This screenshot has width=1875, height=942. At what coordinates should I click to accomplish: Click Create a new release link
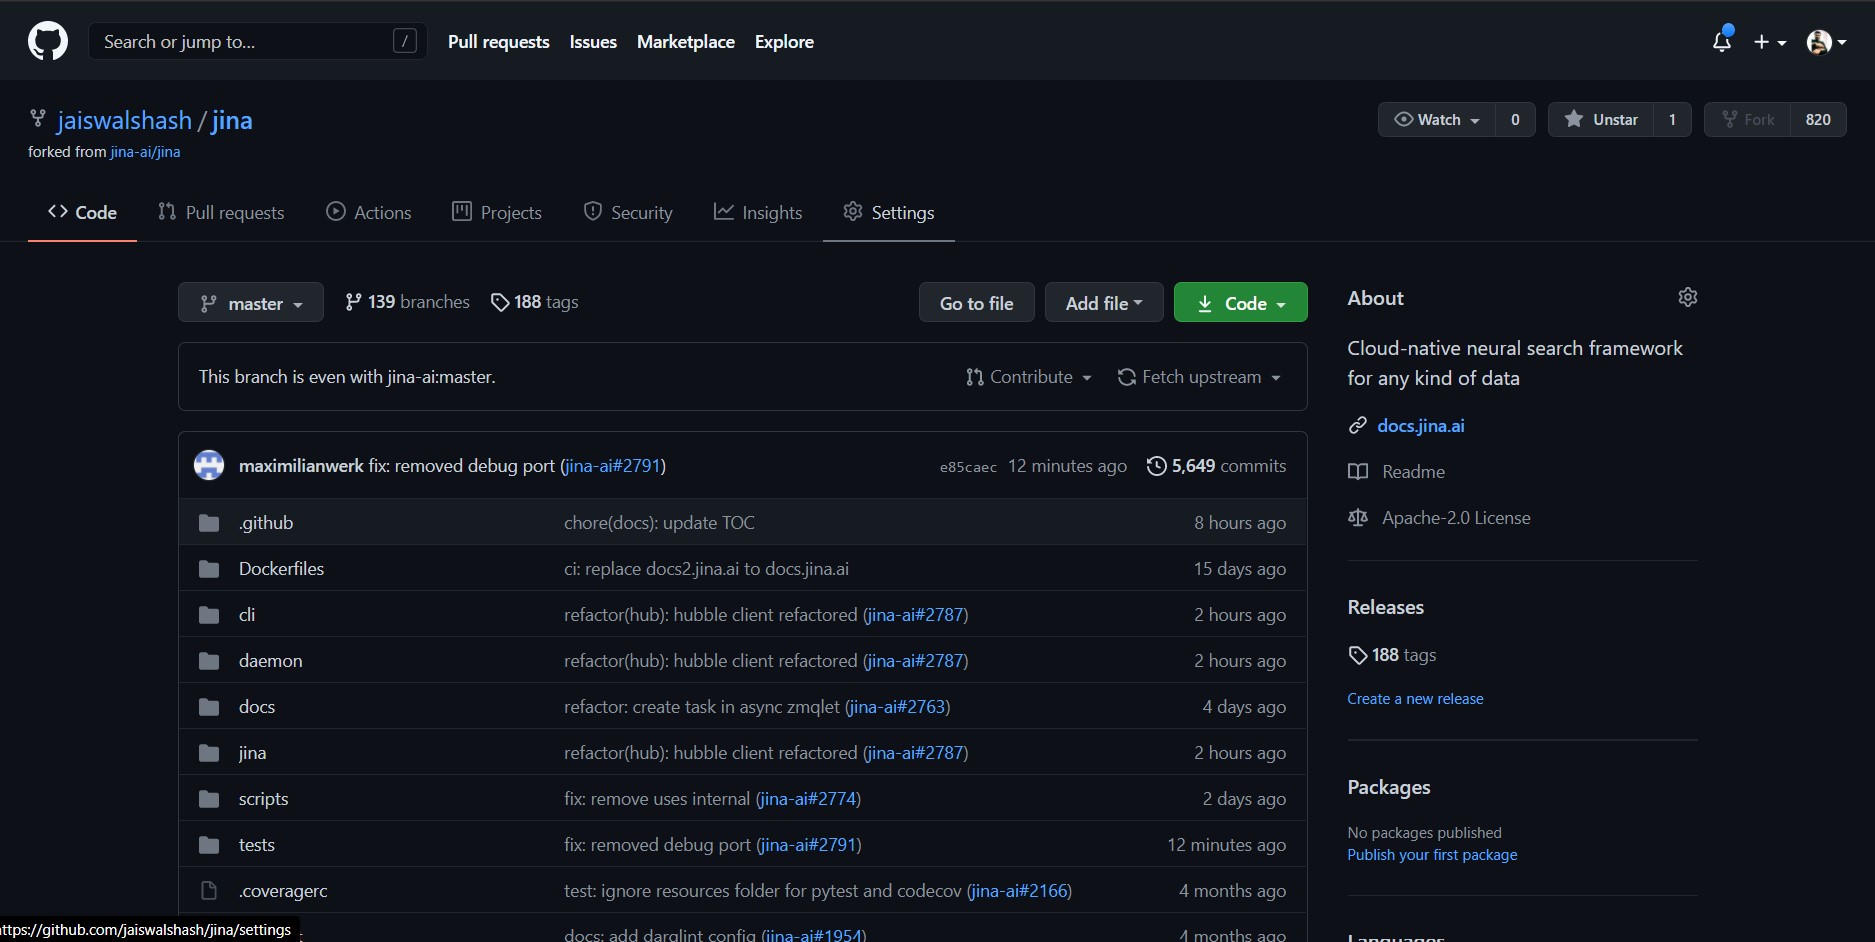pyautogui.click(x=1415, y=699)
